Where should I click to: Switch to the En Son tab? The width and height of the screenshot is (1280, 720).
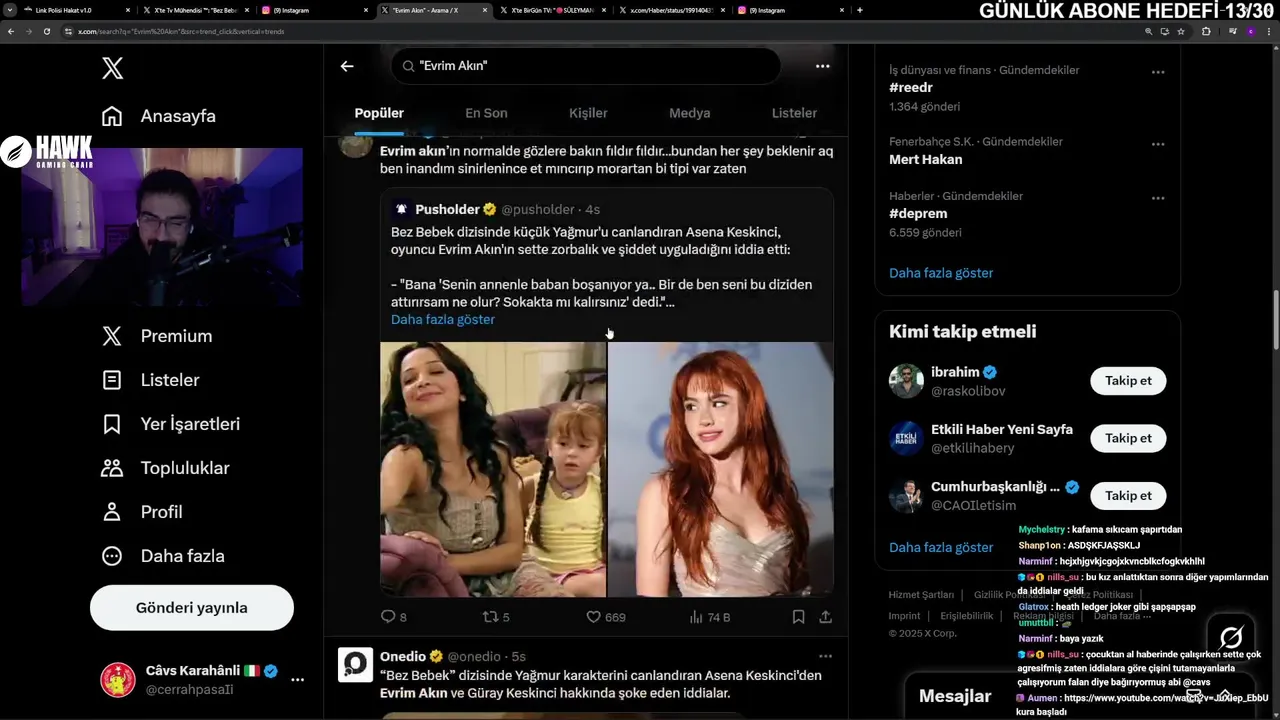[486, 113]
